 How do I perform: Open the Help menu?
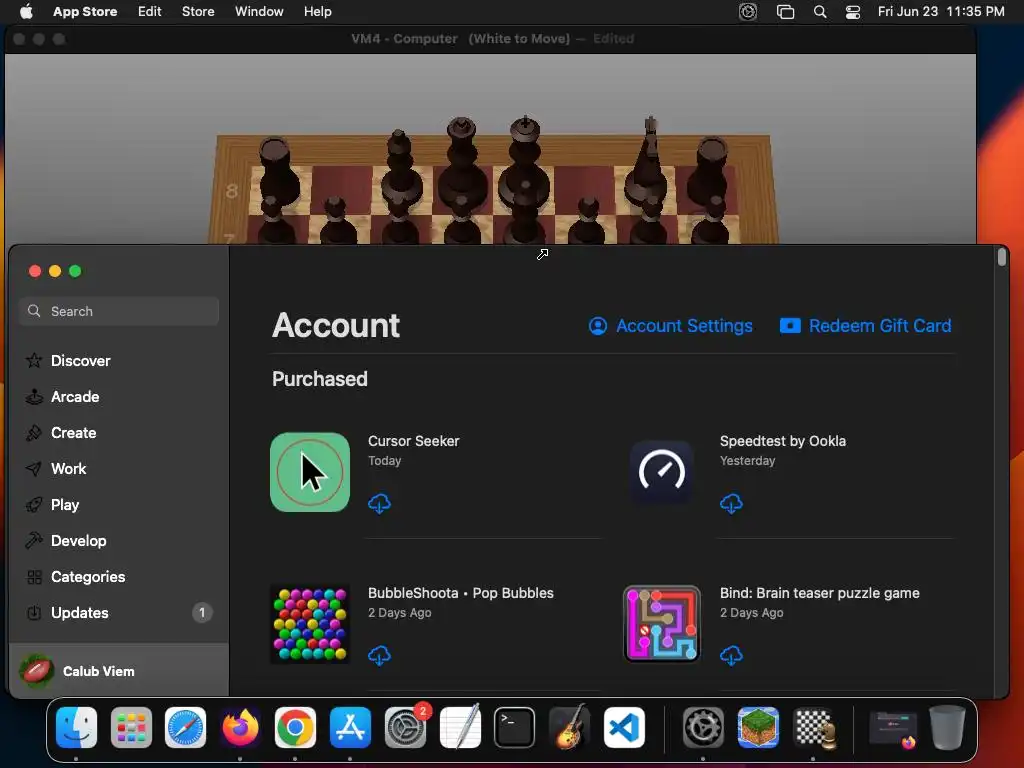pyautogui.click(x=317, y=11)
